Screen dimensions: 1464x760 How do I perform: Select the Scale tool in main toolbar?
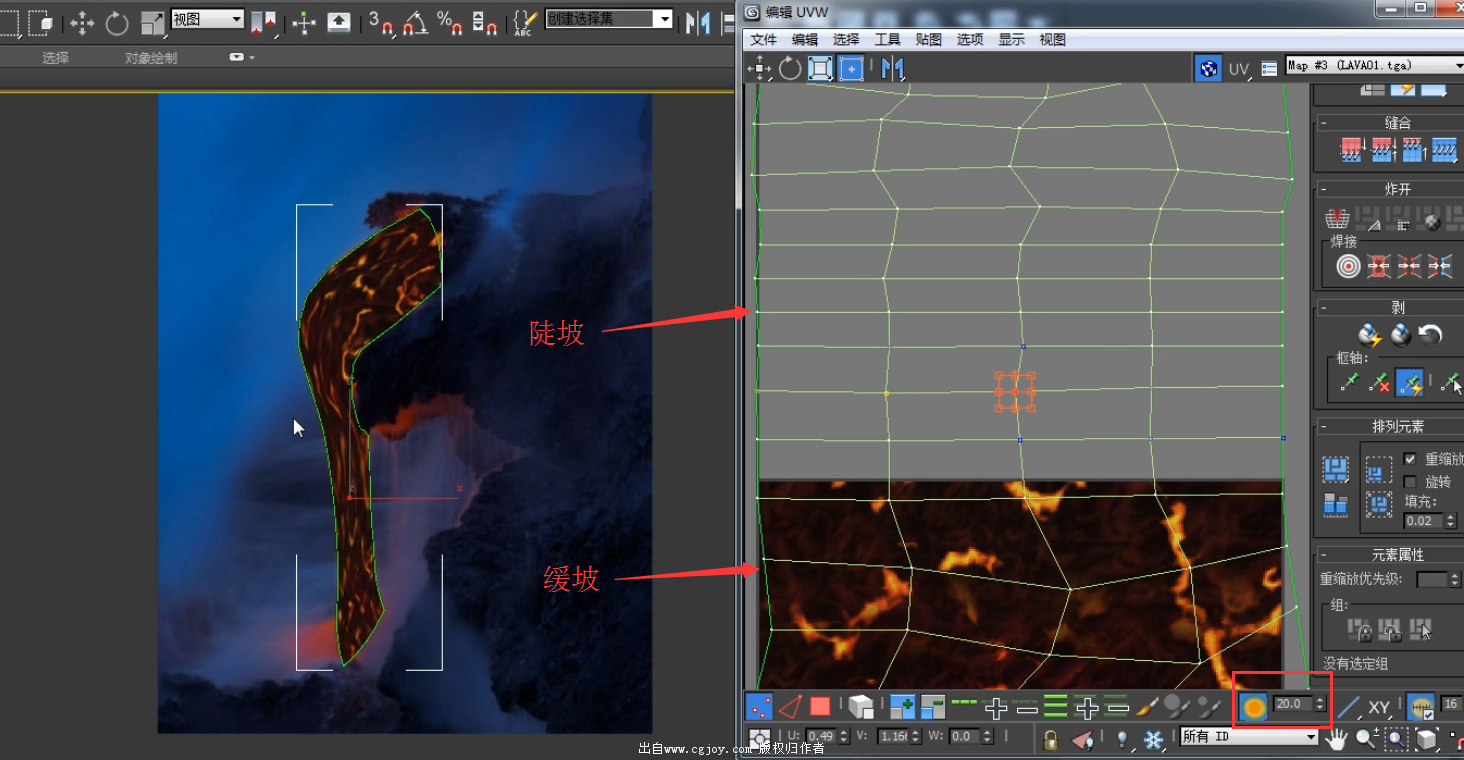pyautogui.click(x=153, y=22)
